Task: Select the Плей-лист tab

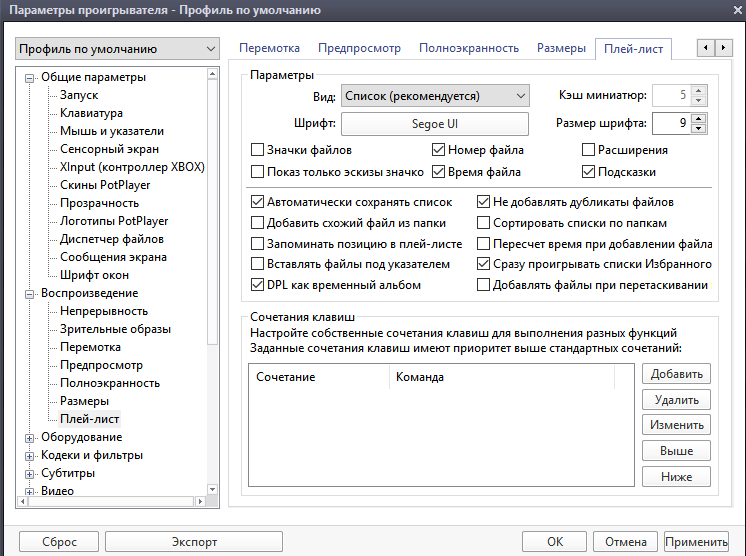Action: [x=633, y=49]
